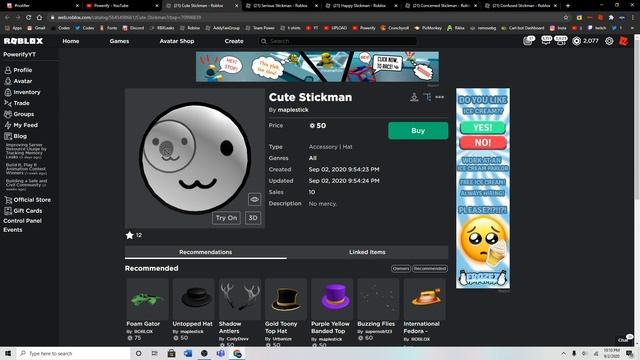Screen dimensions: 640x360
Task: Open a new browser tab with plus
Action: click(x=568, y=6)
